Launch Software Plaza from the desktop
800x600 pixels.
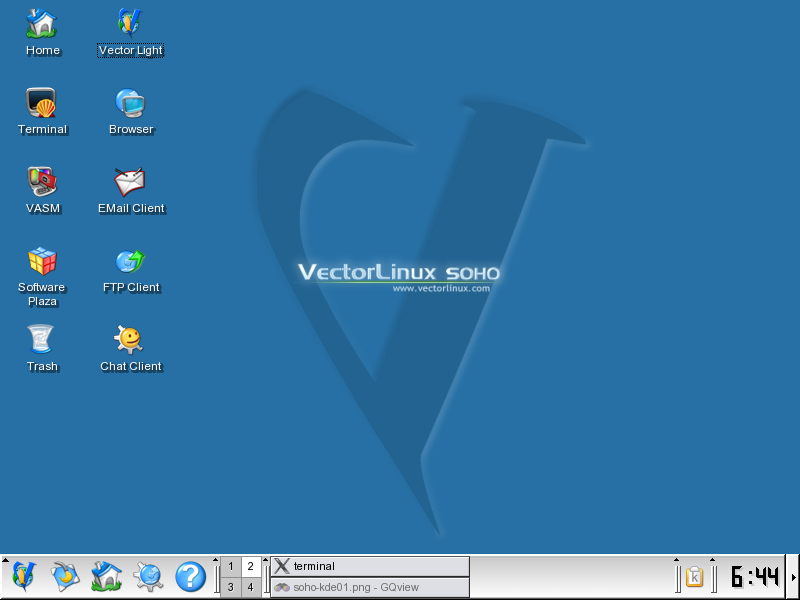(42, 261)
